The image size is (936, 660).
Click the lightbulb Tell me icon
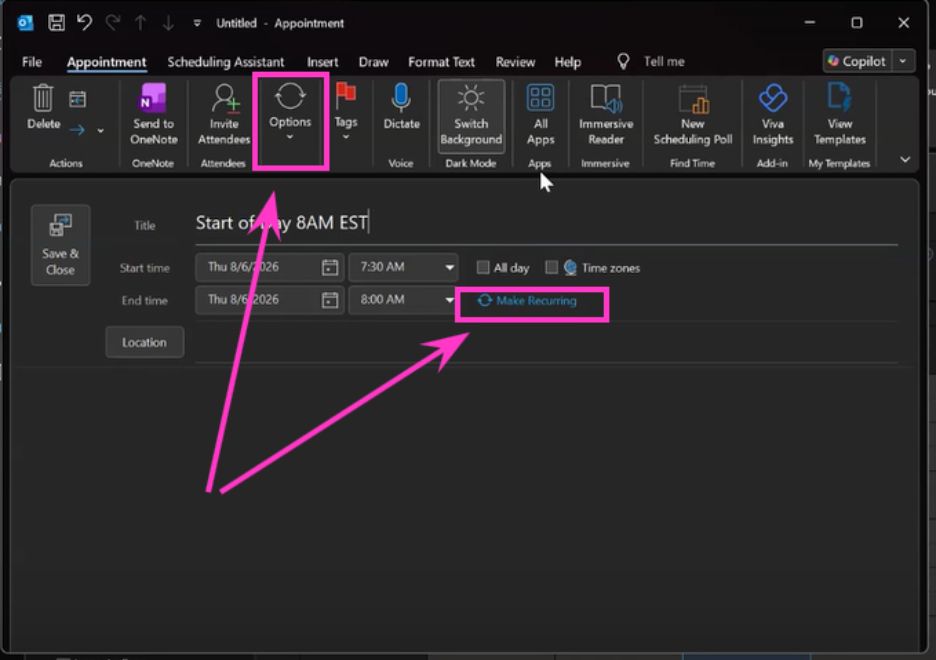click(x=623, y=61)
